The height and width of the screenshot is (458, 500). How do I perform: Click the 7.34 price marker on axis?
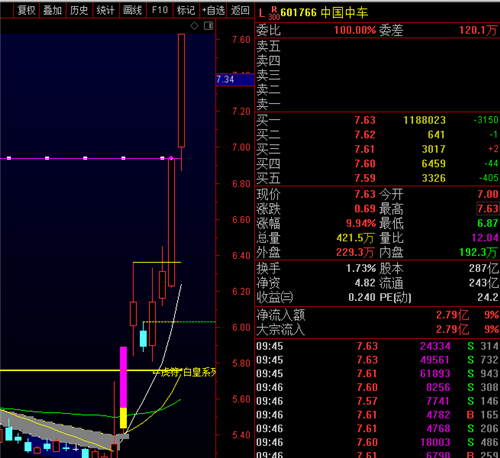tap(235, 80)
